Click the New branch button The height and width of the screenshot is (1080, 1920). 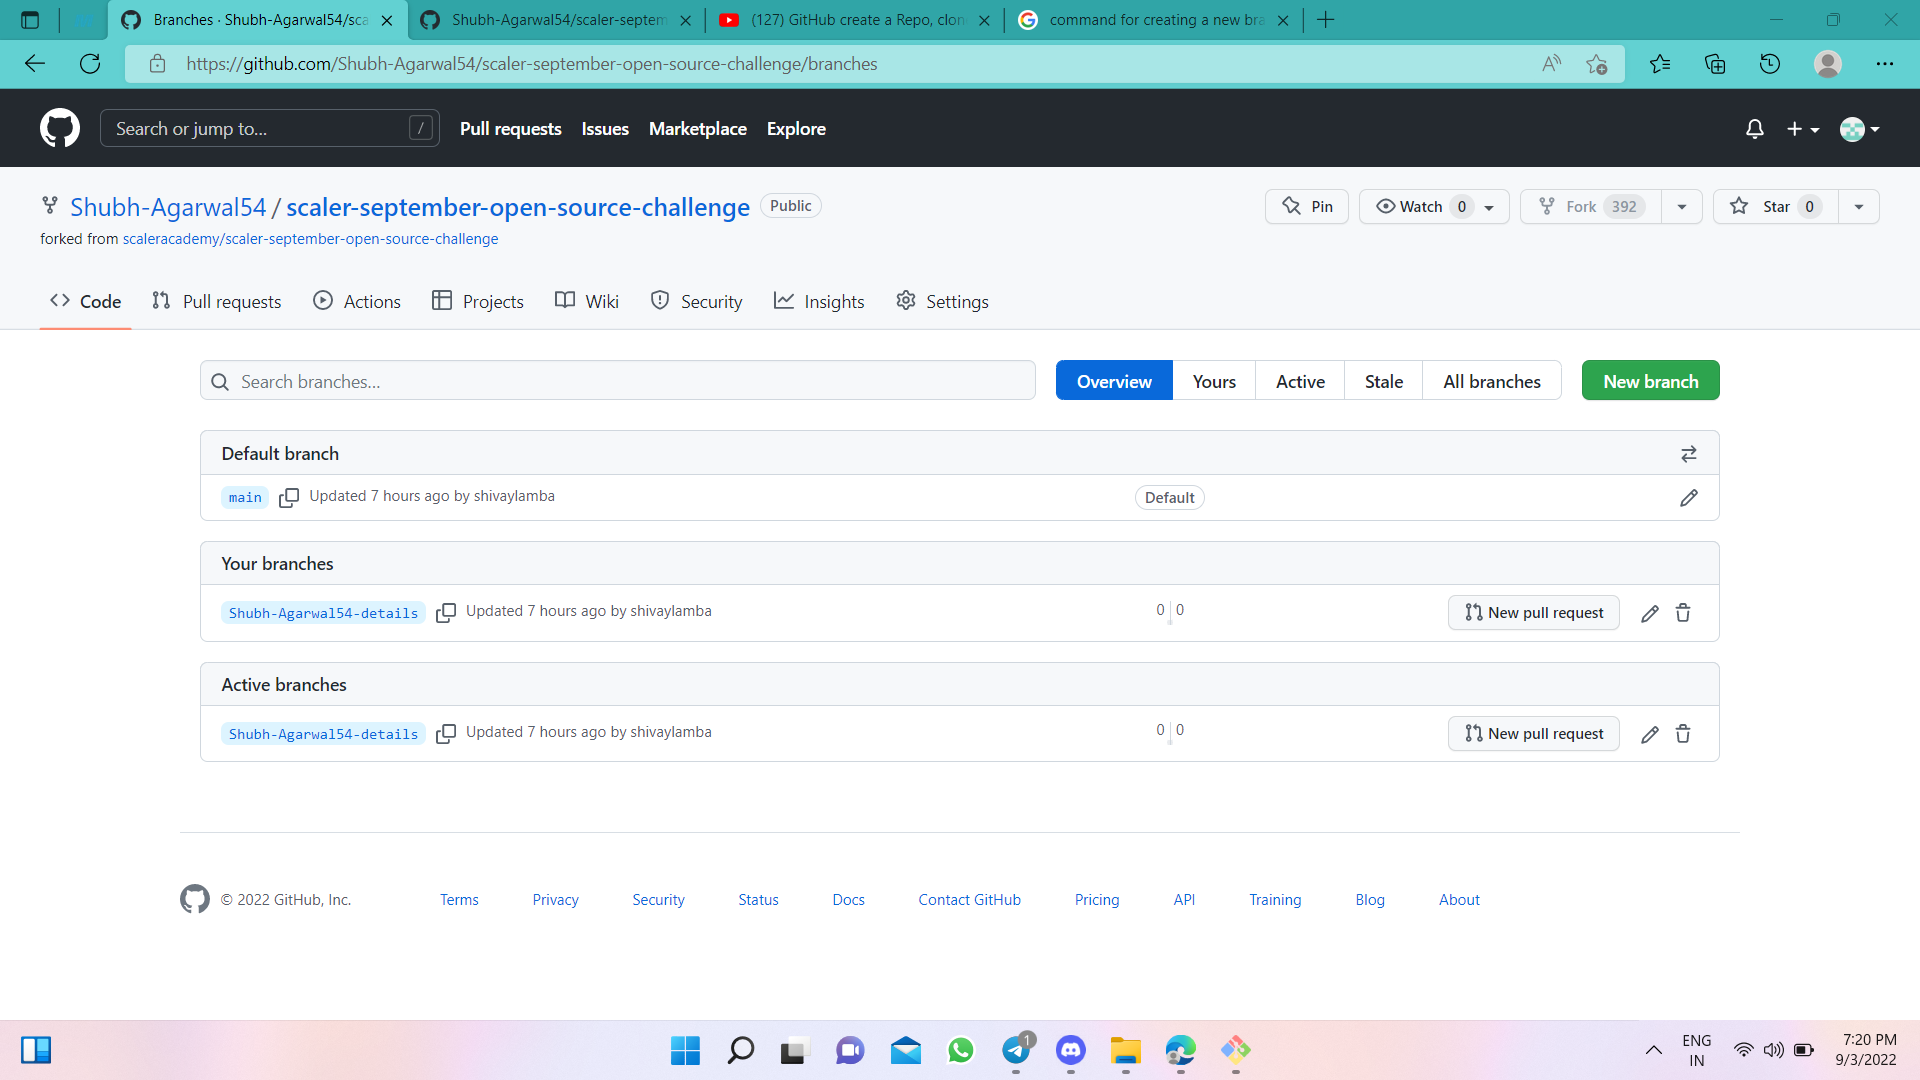click(1650, 380)
